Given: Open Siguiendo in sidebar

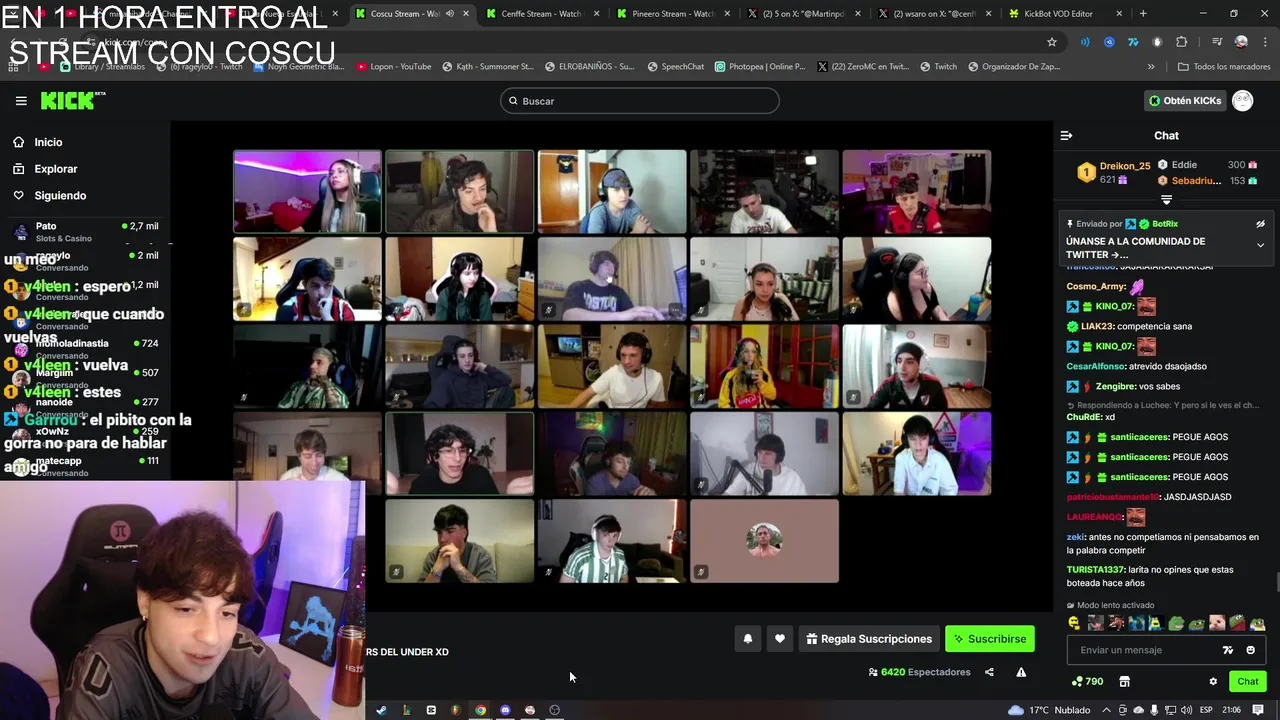Looking at the screenshot, I should pyautogui.click(x=60, y=196).
